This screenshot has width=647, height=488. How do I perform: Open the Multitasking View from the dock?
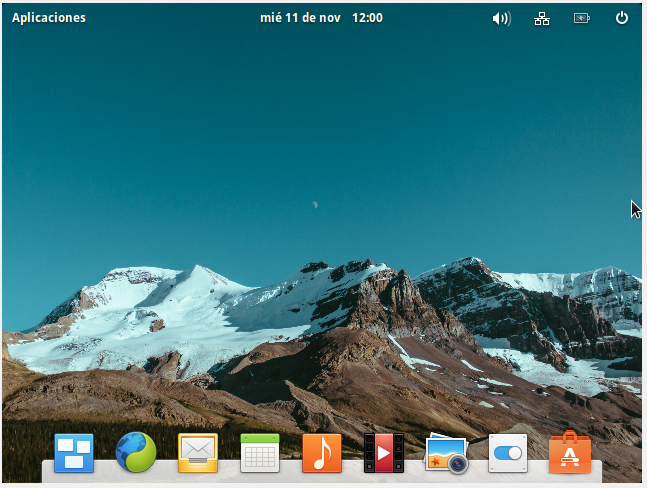pos(74,453)
